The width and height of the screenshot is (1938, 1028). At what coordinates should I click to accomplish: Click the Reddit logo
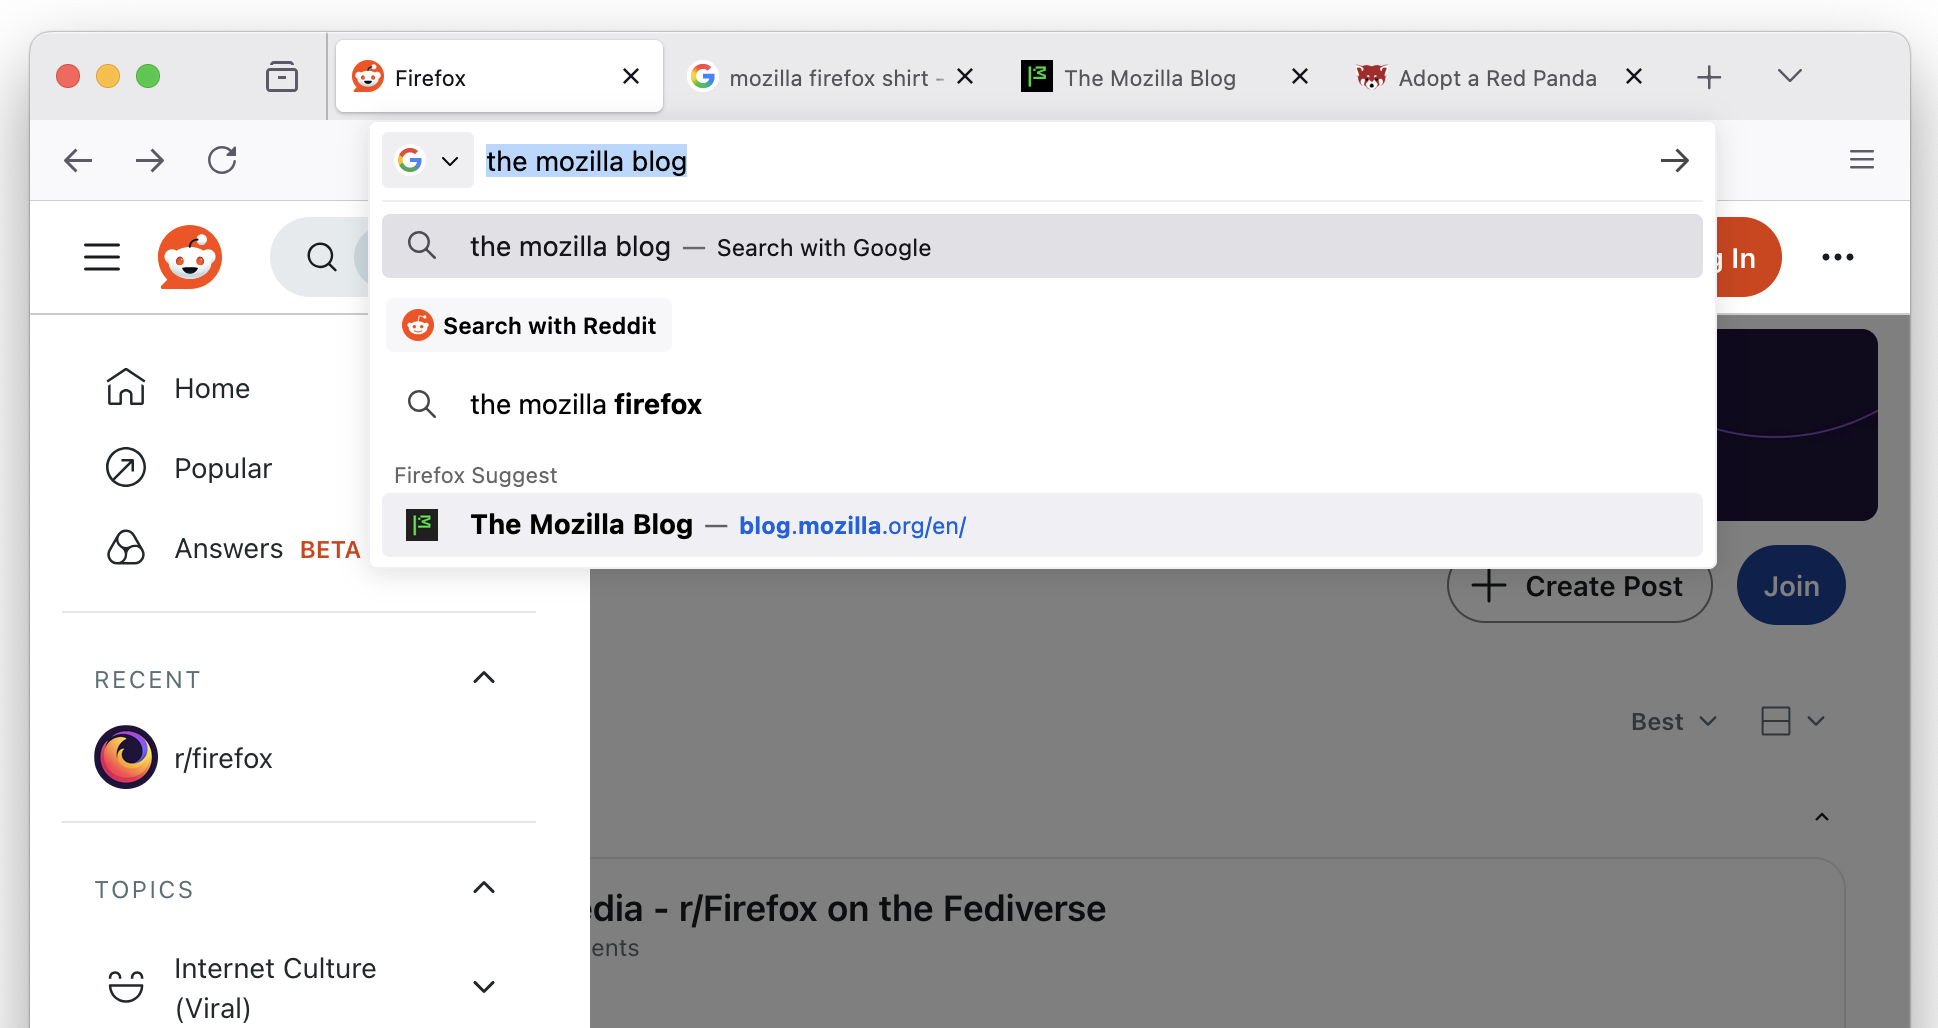coord(189,257)
